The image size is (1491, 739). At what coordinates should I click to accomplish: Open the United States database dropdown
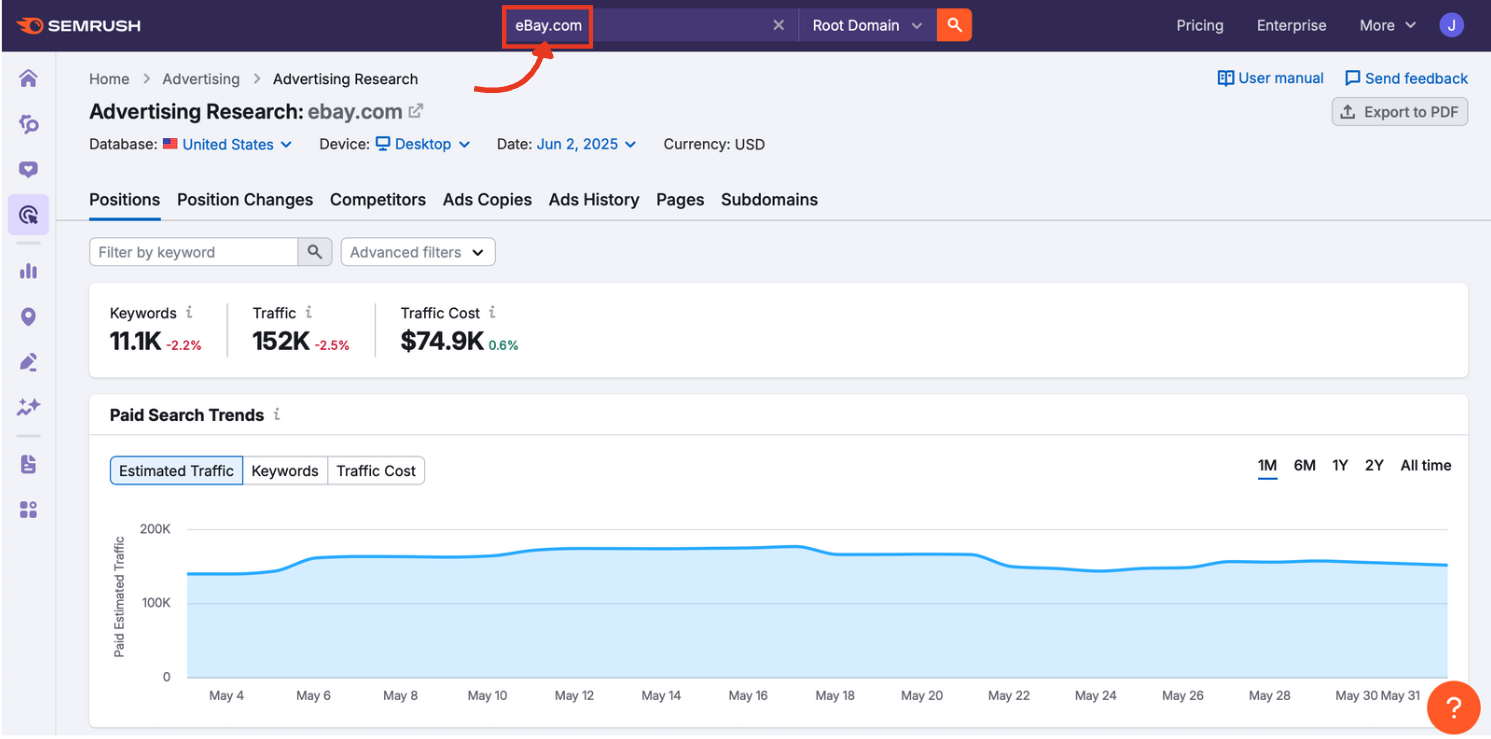[x=227, y=144]
